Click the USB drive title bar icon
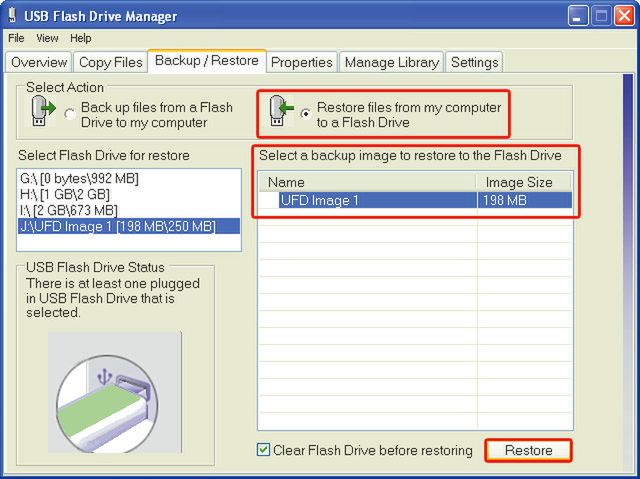 tap(14, 16)
